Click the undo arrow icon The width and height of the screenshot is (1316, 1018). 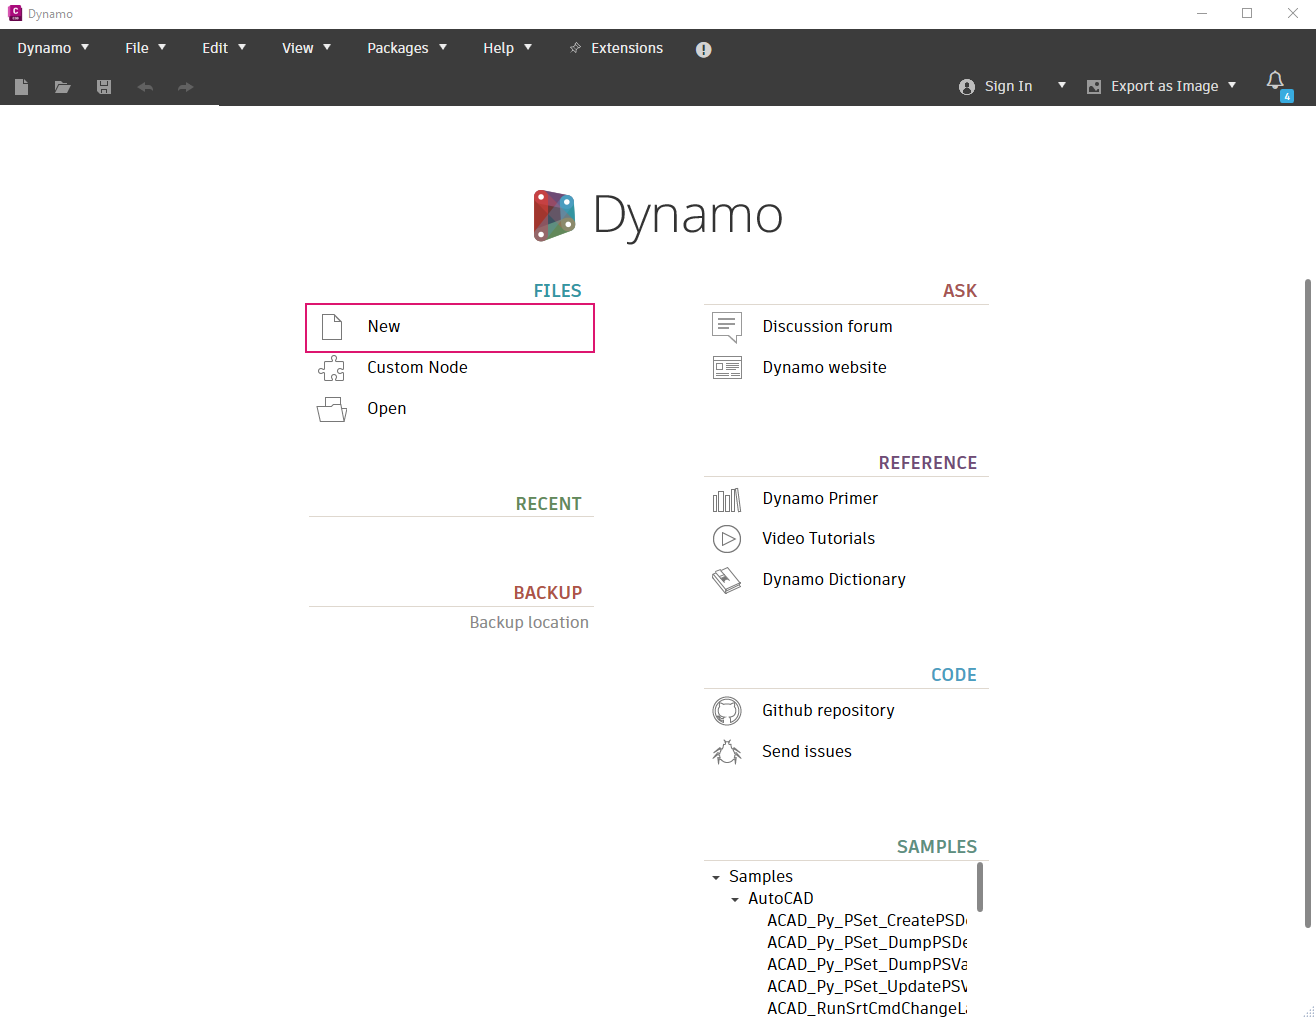point(145,87)
